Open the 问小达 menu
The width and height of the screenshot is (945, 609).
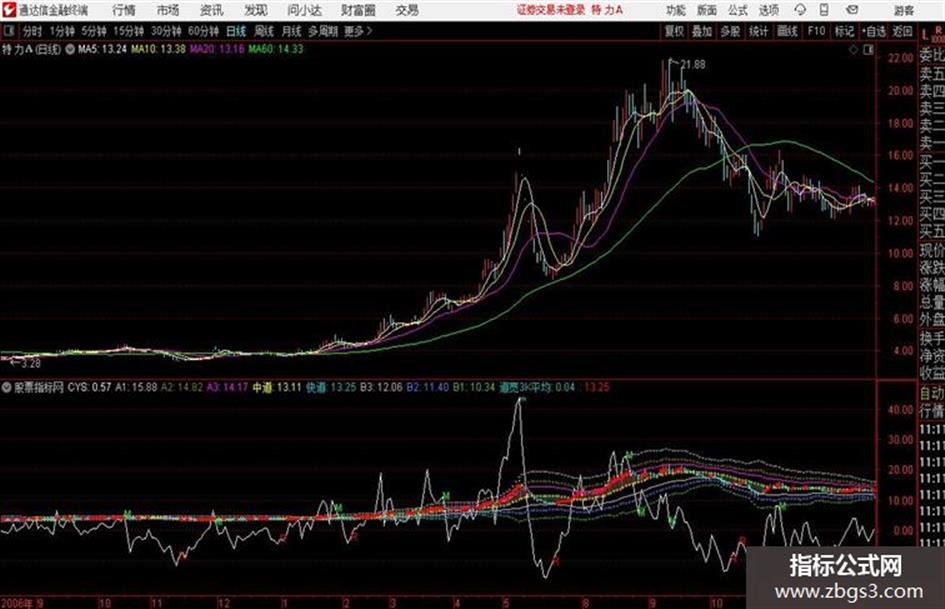pyautogui.click(x=304, y=10)
